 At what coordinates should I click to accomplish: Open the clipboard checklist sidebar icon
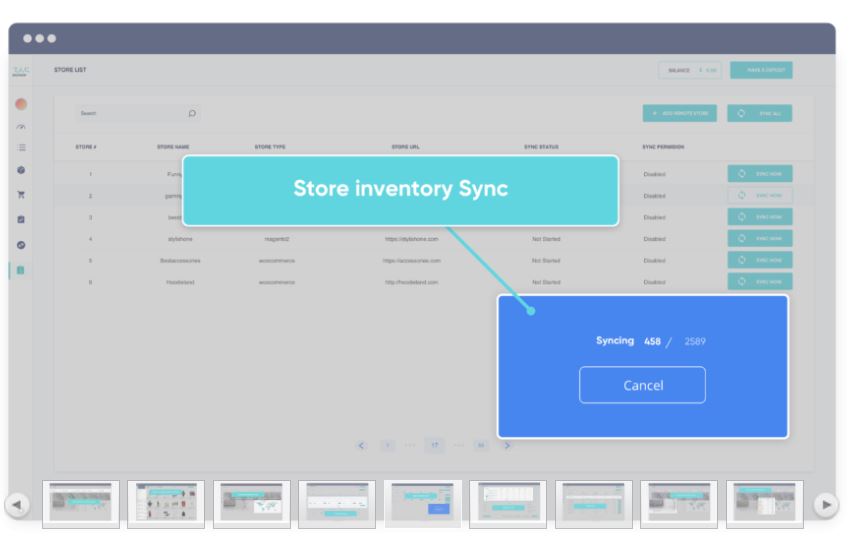(21, 220)
